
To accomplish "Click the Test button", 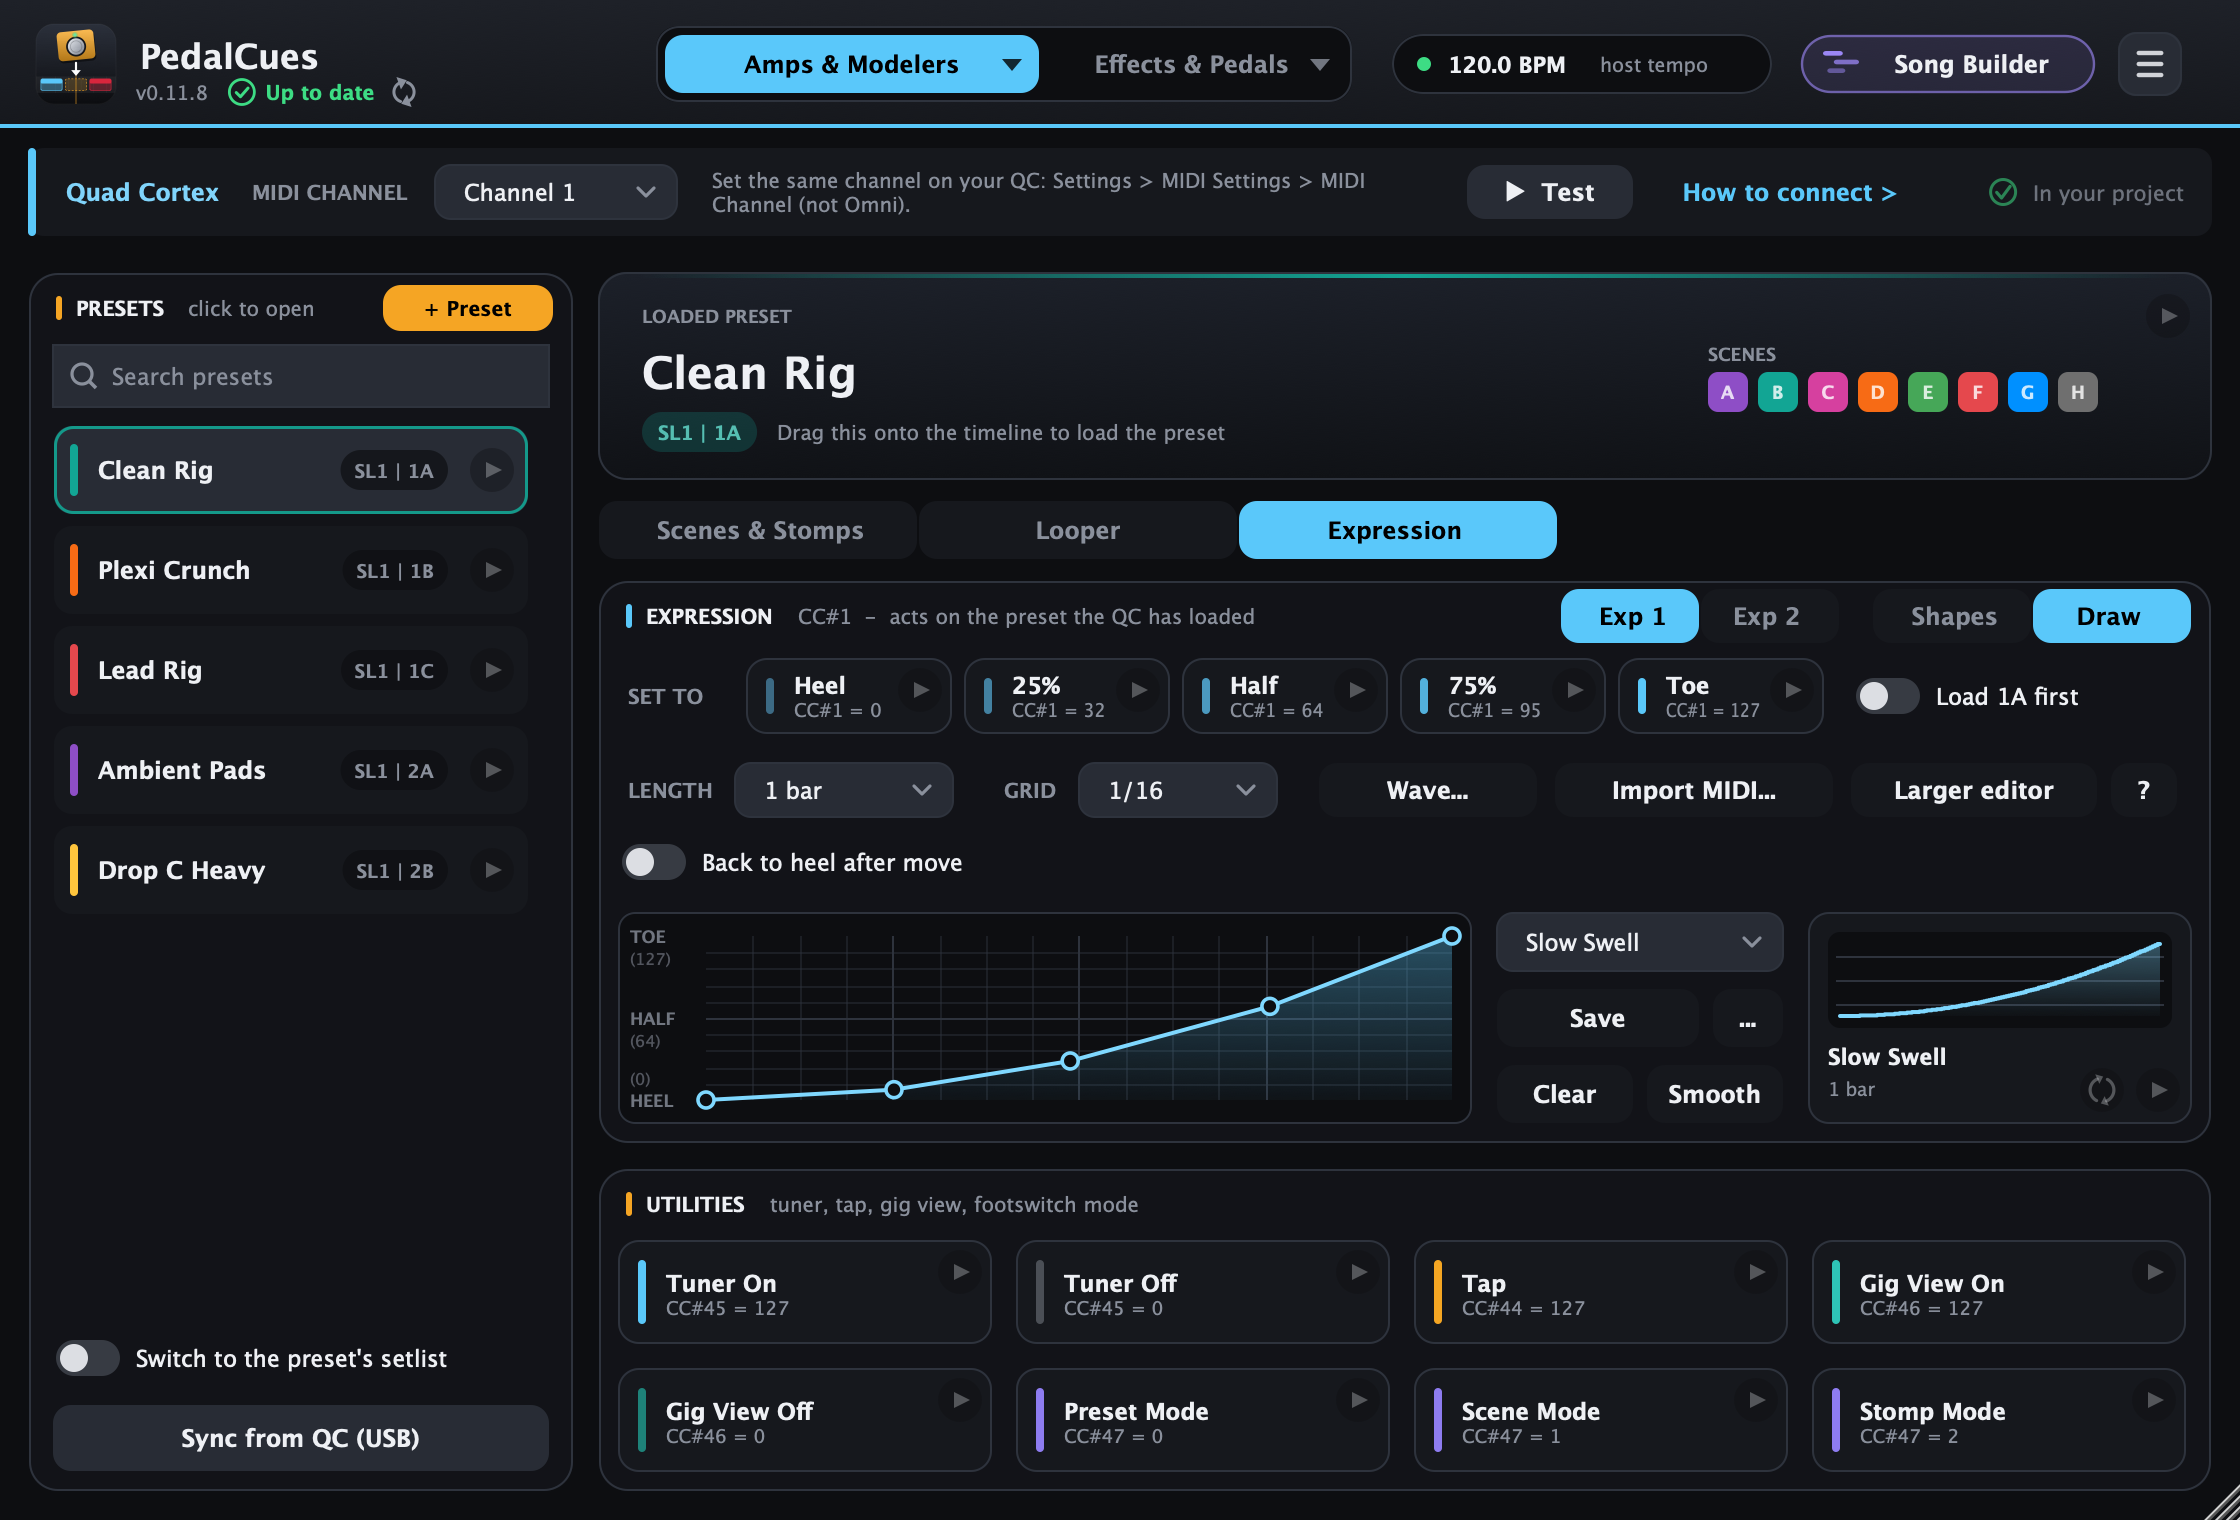I will (1550, 192).
